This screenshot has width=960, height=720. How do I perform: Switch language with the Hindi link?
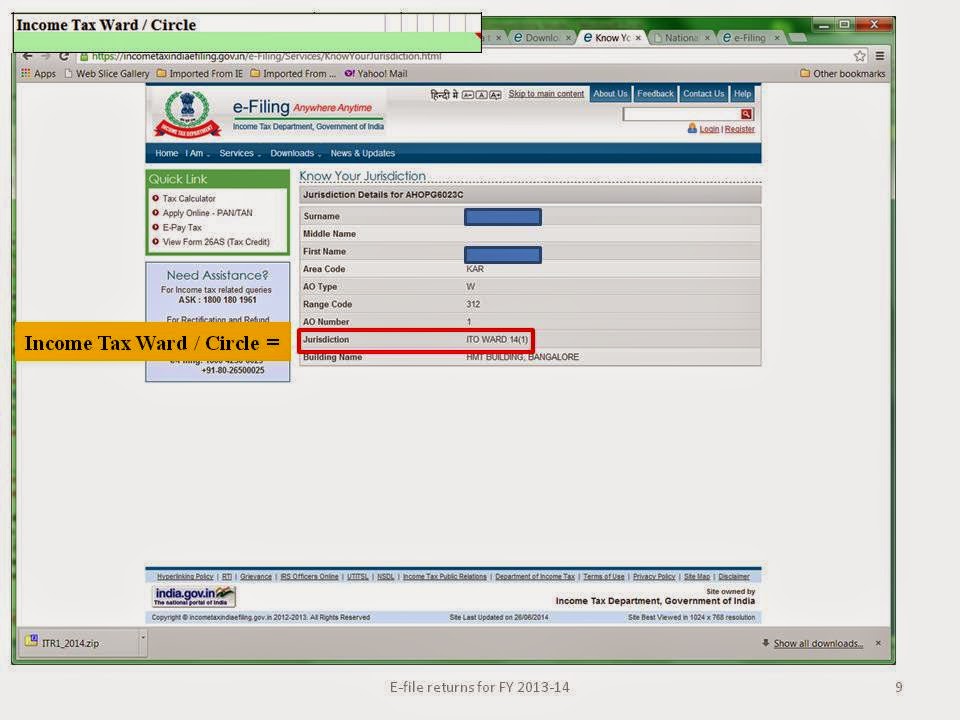click(444, 94)
